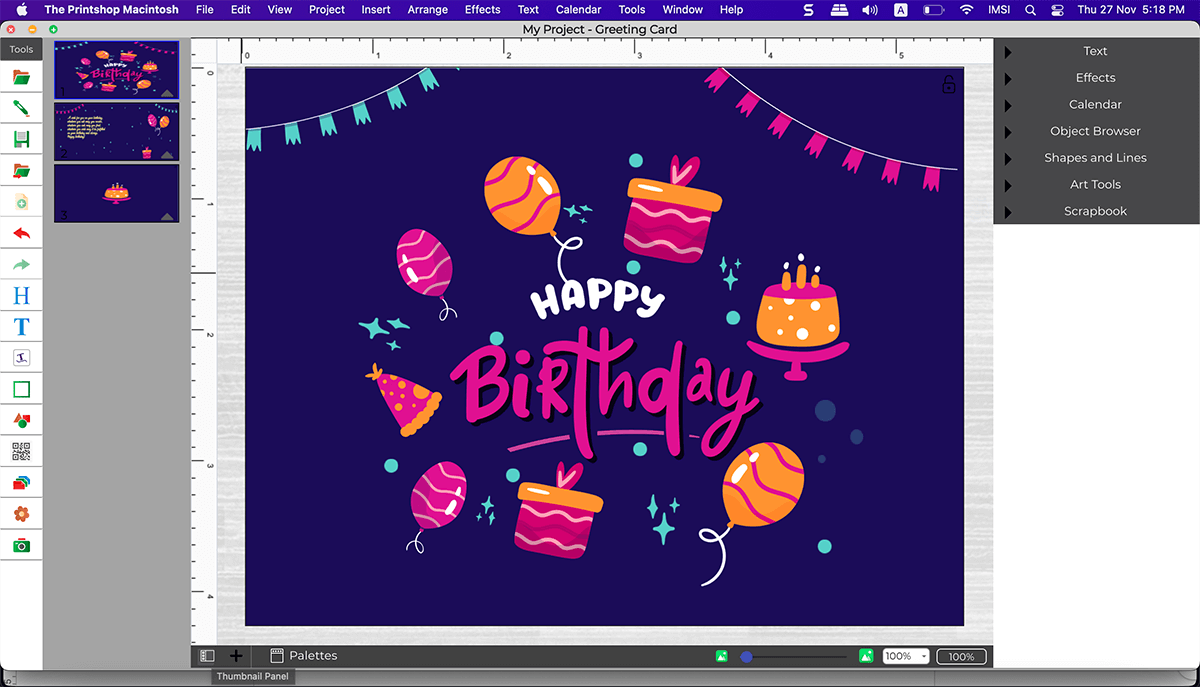The width and height of the screenshot is (1200, 687).
Task: Expand the Effects panel section
Action: (x=1095, y=78)
